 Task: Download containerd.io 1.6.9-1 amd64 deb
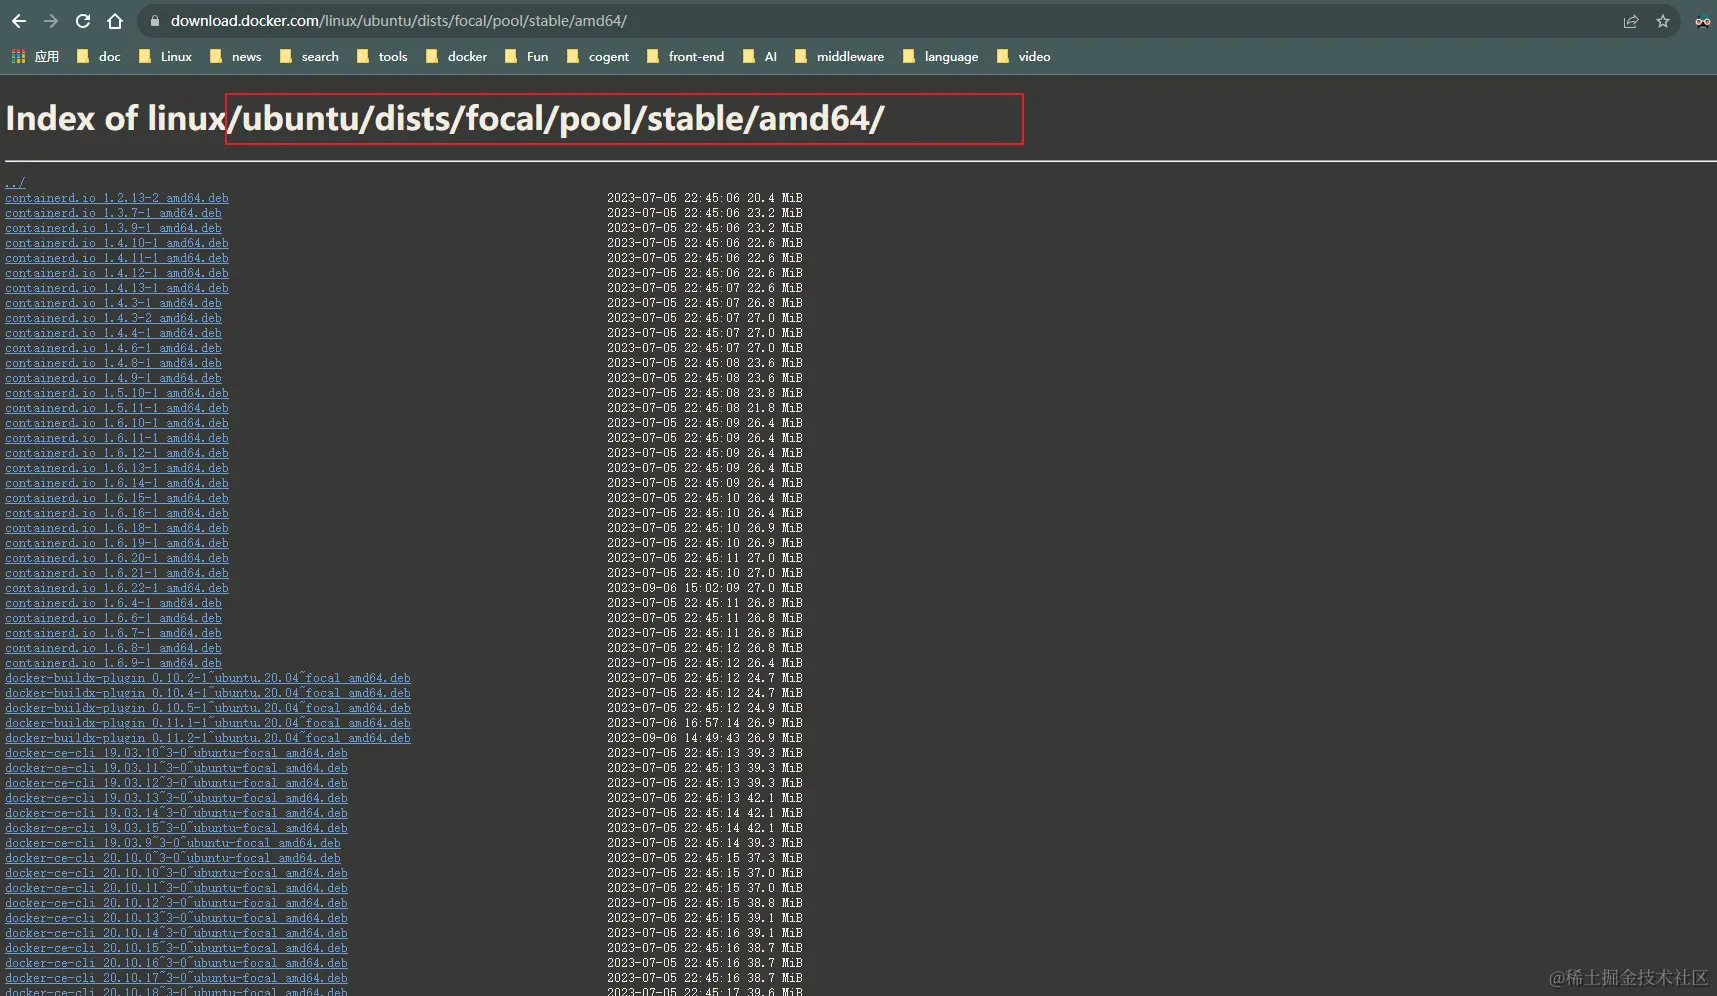click(x=113, y=663)
